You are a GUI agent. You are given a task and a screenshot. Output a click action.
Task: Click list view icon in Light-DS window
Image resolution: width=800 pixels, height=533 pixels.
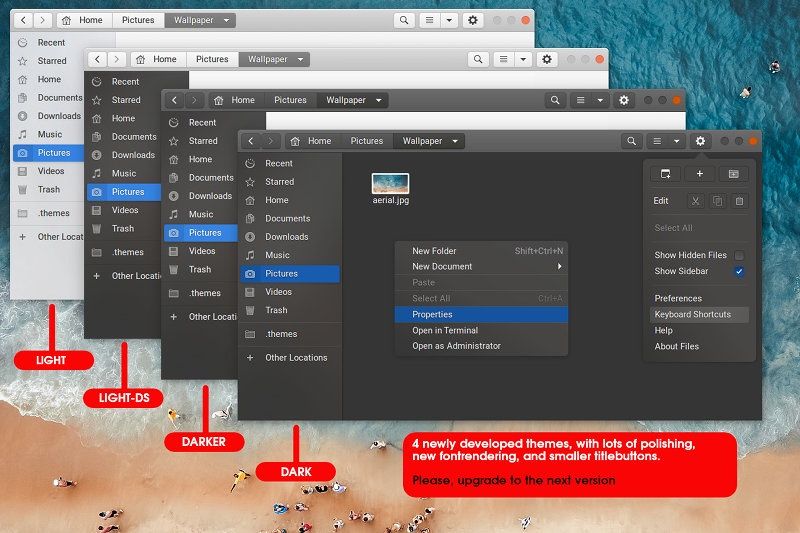click(504, 59)
